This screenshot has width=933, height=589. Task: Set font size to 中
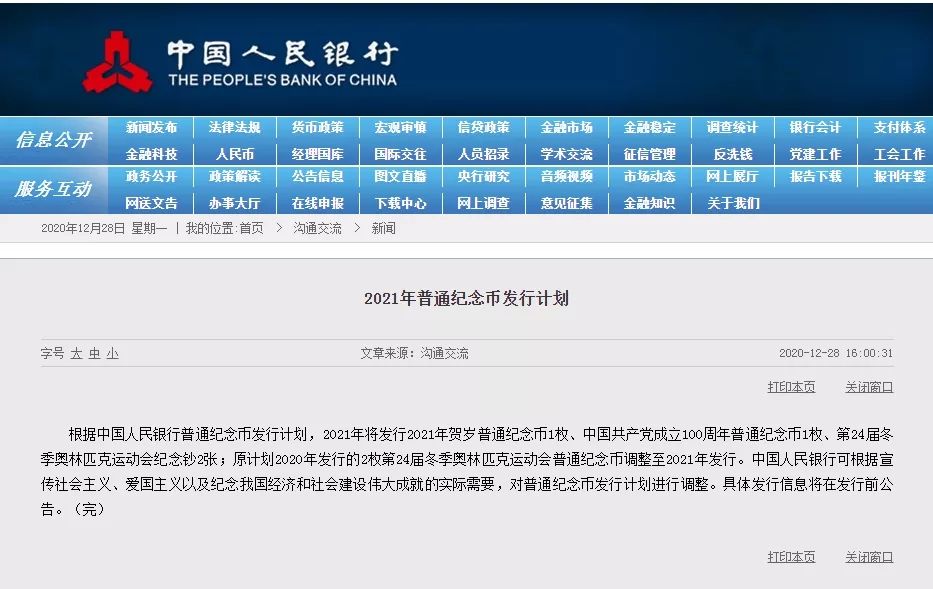coord(94,353)
